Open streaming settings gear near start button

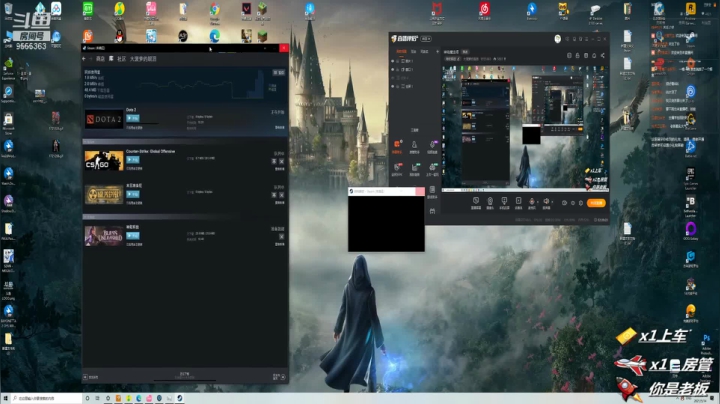pos(581,203)
